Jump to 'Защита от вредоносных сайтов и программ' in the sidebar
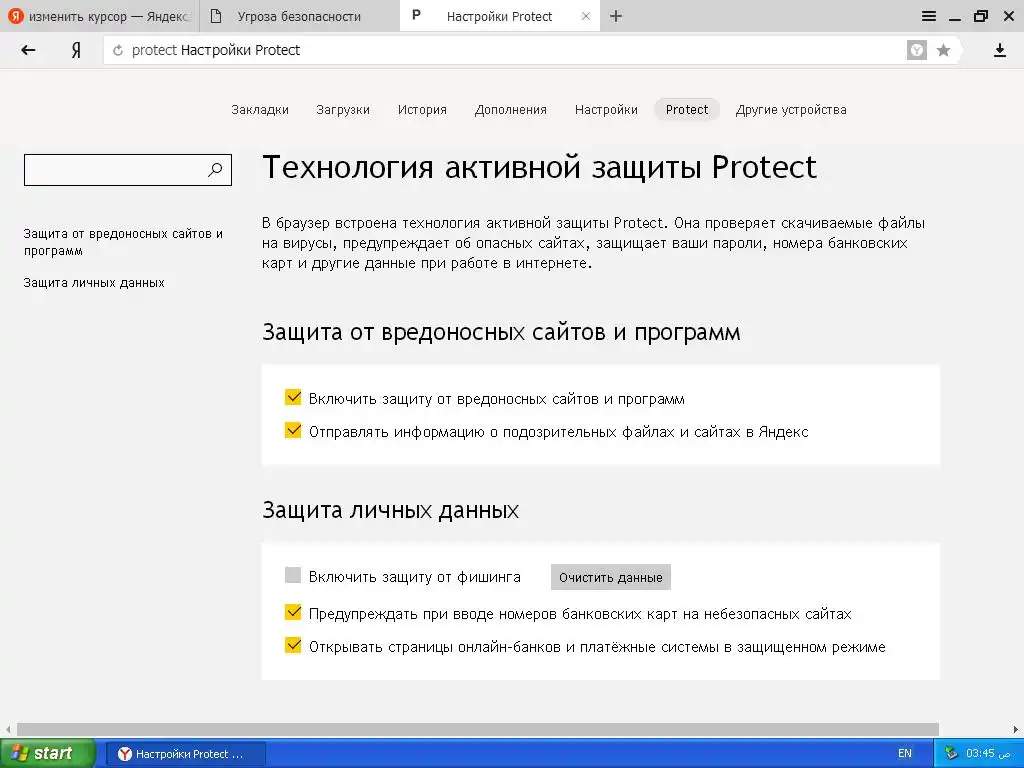 tap(123, 242)
